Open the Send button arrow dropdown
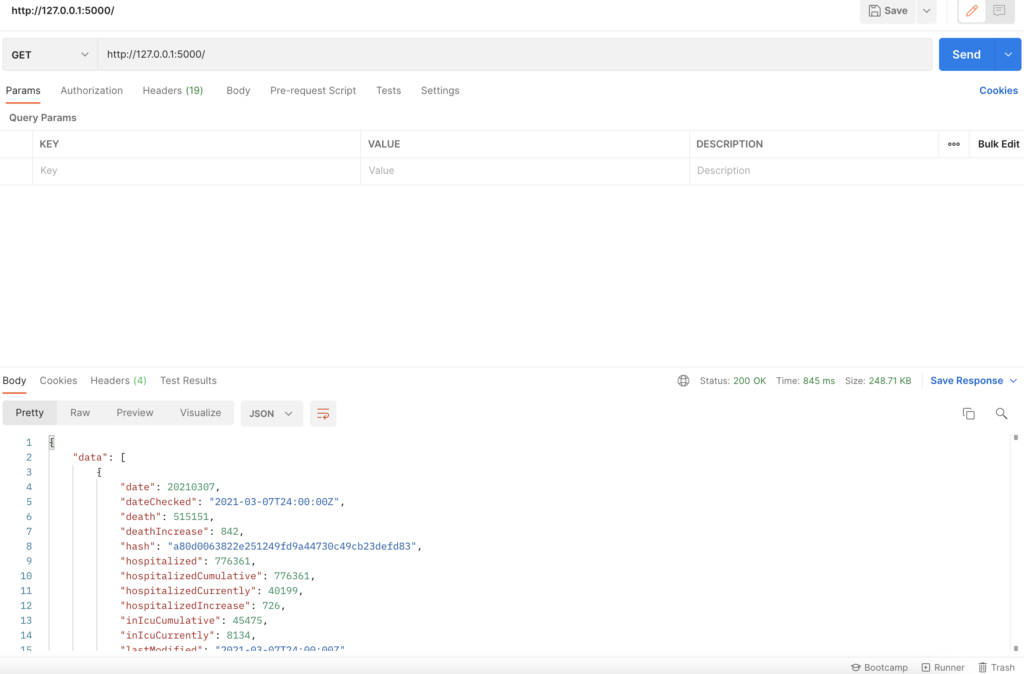 tap(1008, 55)
